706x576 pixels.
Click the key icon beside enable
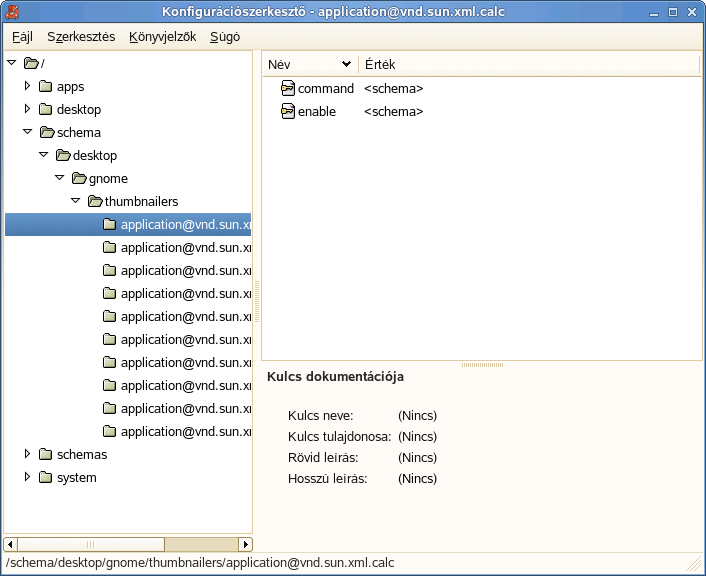point(288,111)
